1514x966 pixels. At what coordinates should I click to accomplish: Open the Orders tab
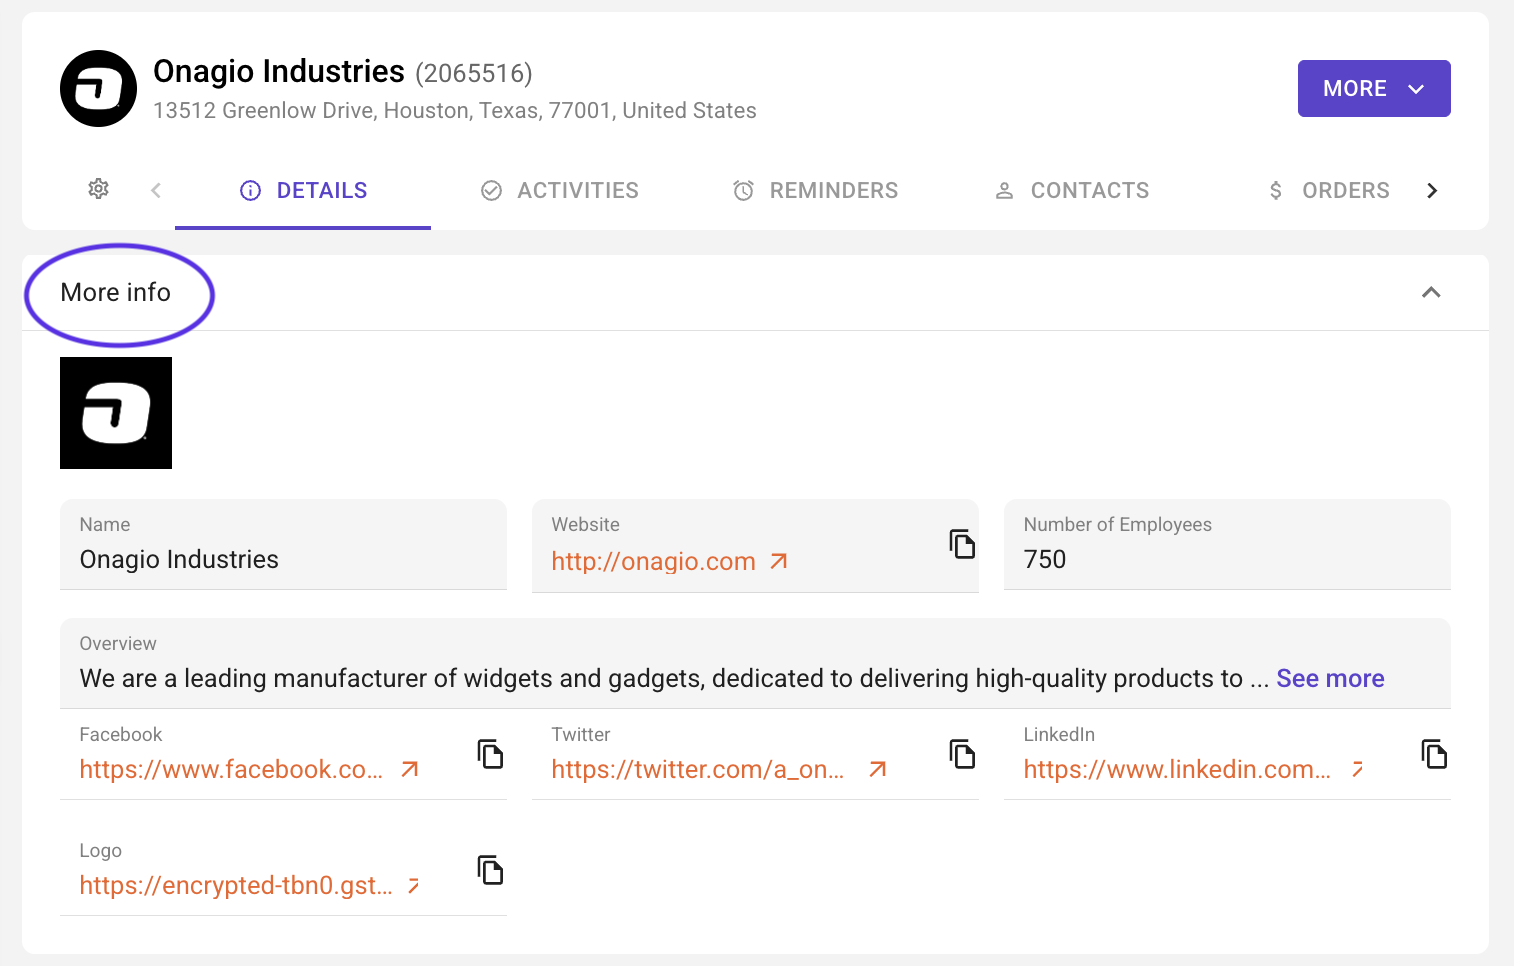click(x=1329, y=190)
